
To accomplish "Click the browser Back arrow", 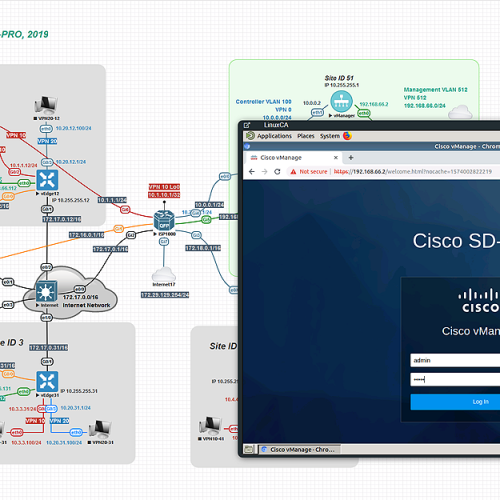I will tap(252, 171).
